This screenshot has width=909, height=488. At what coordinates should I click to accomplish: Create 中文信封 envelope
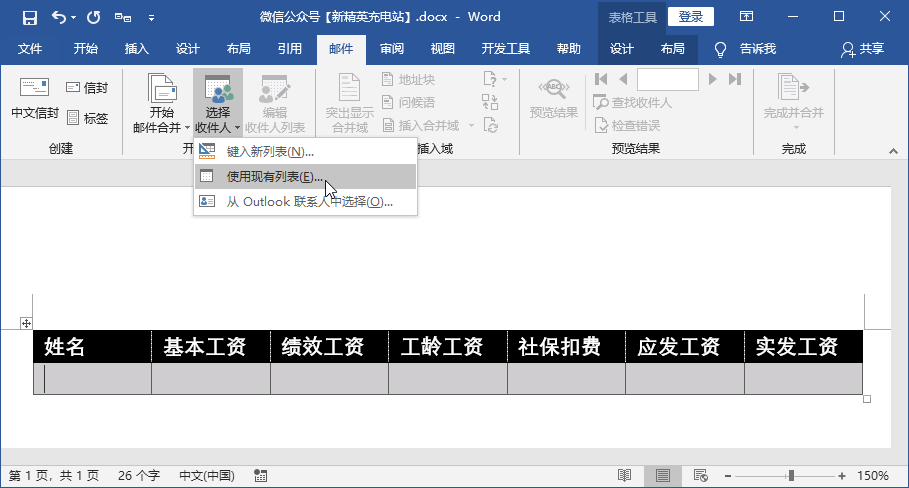tap(35, 99)
